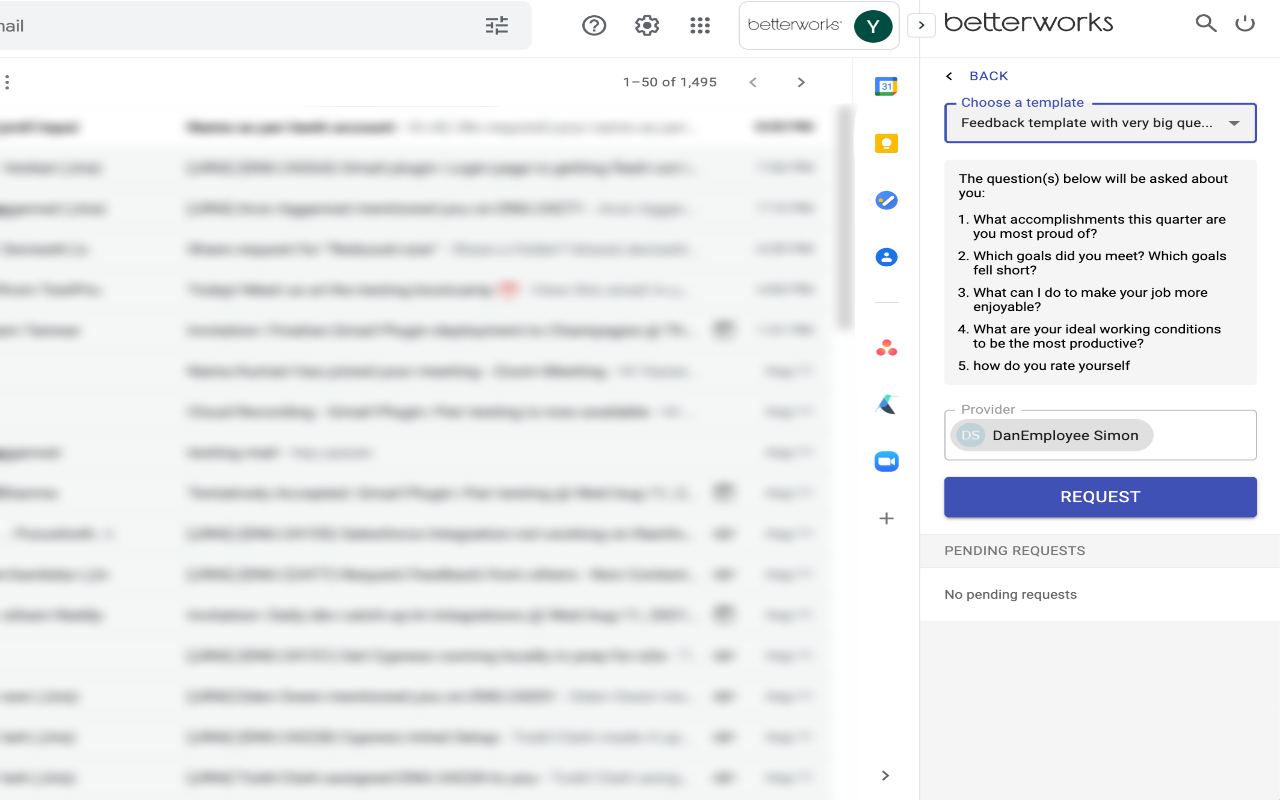Open Gmail settings gear
1280x800 pixels.
[647, 26]
